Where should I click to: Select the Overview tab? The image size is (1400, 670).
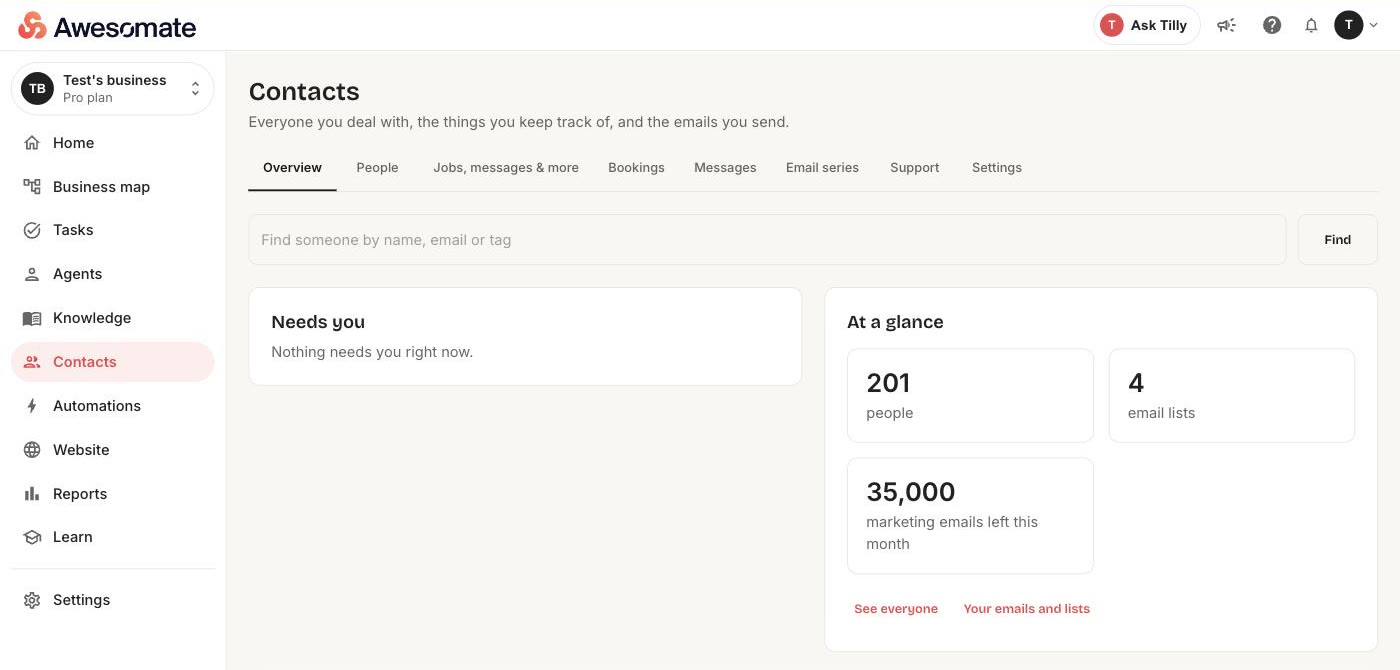(292, 168)
